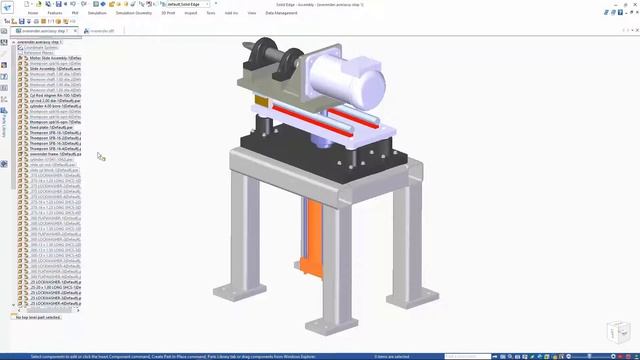Click the New document icon
The width and height of the screenshot is (640, 360).
coord(27,4)
